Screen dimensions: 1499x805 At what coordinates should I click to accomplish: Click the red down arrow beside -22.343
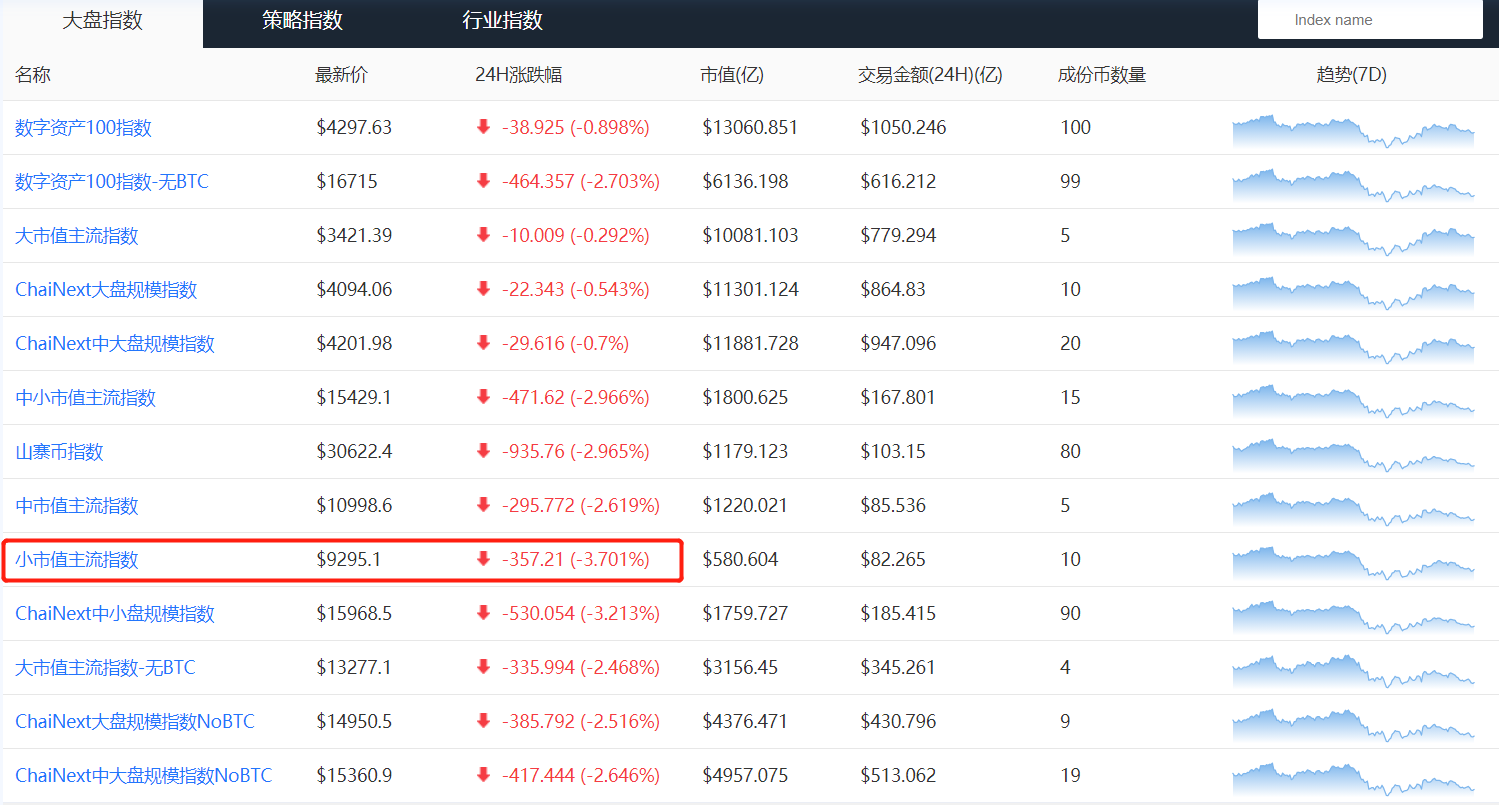[x=484, y=289]
